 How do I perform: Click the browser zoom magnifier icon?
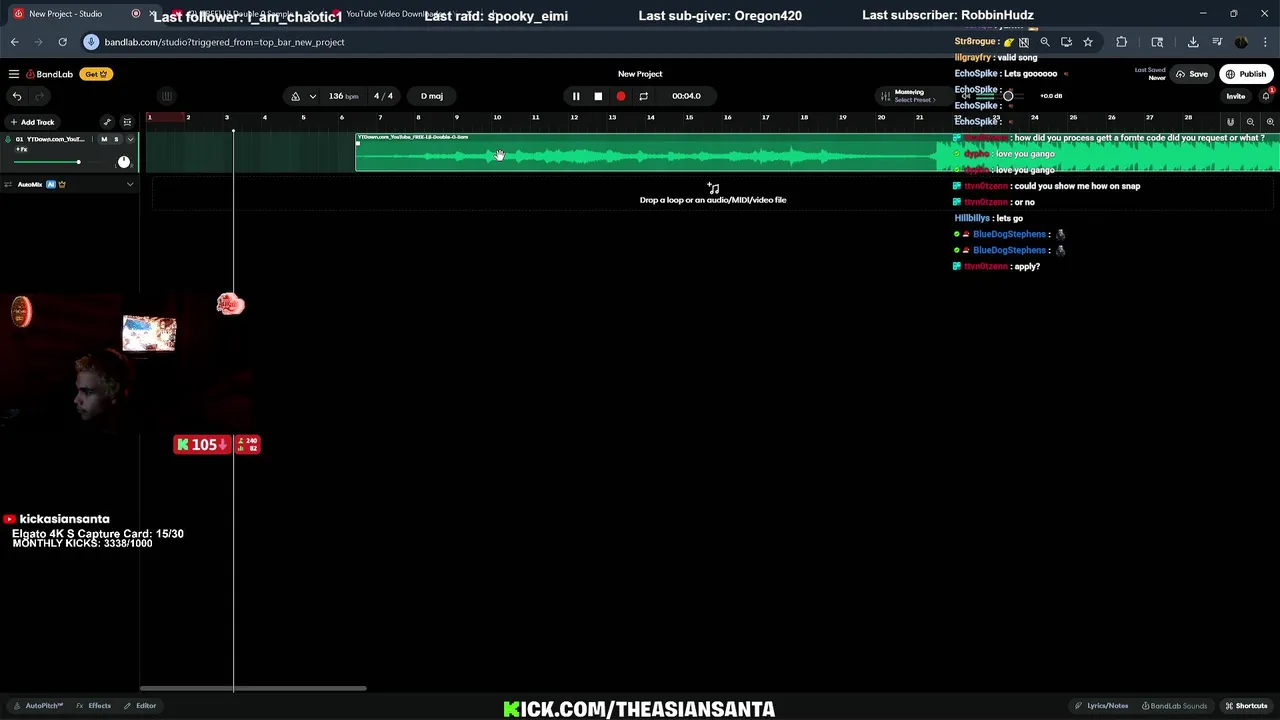(1045, 42)
